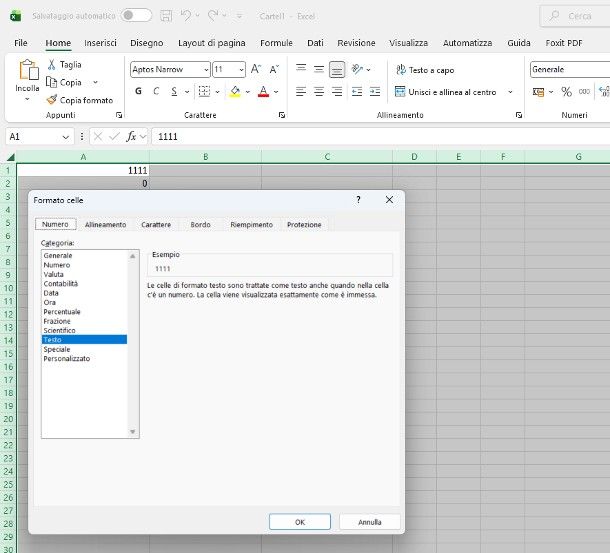Click the dialog help question mark
Viewport: 610px width, 553px height.
(x=358, y=200)
